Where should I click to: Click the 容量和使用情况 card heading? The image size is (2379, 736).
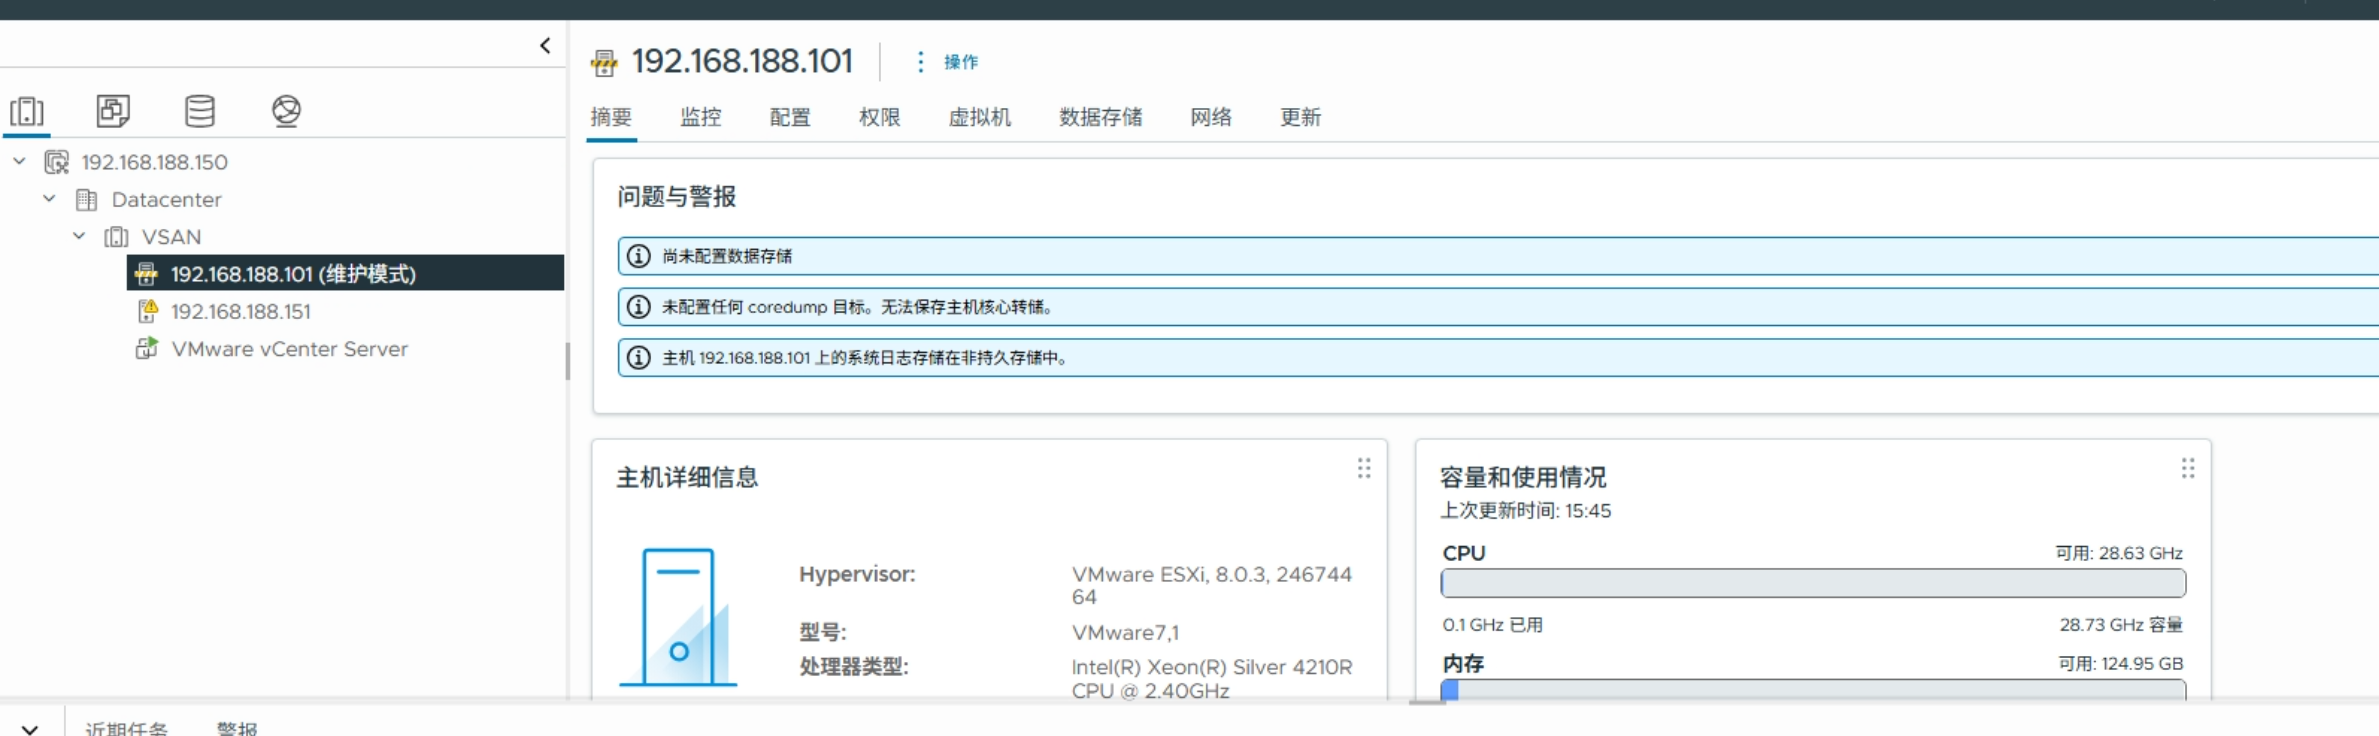(x=1523, y=478)
